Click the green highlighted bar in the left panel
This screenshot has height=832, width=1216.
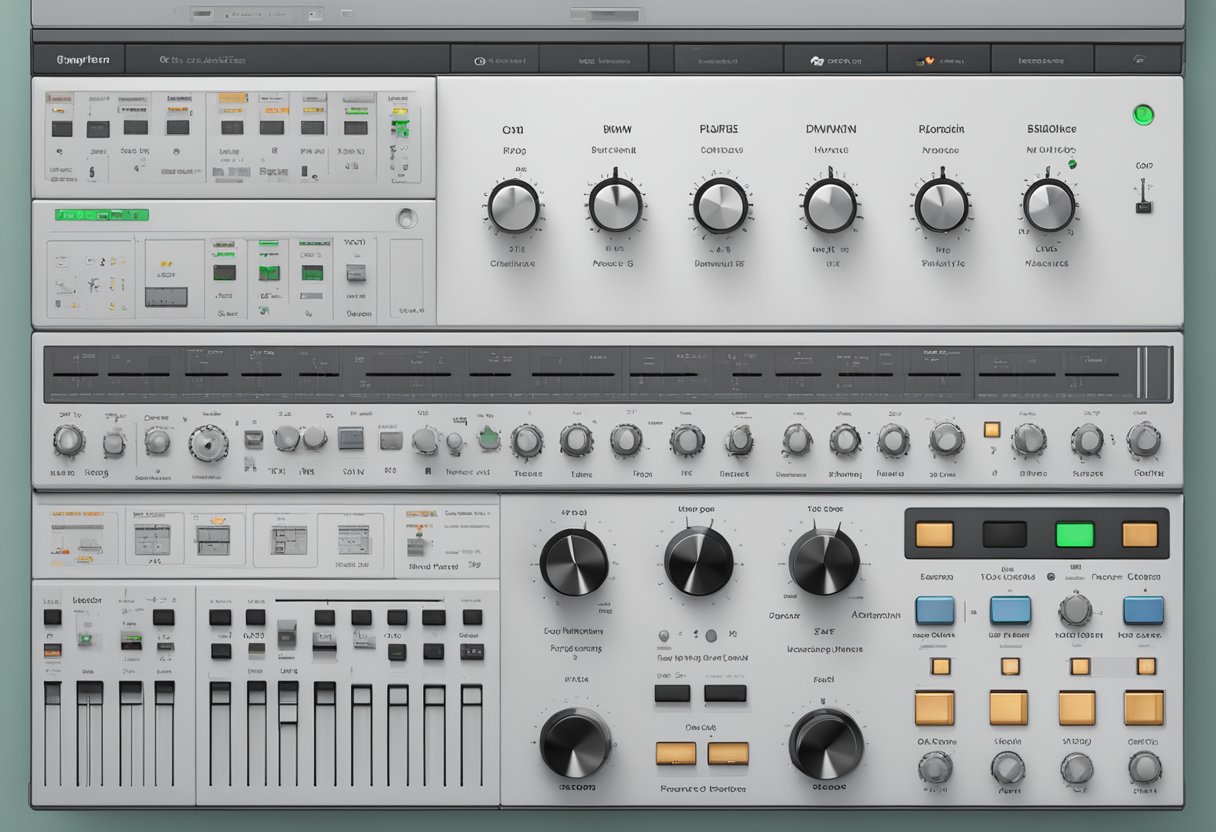pos(102,215)
